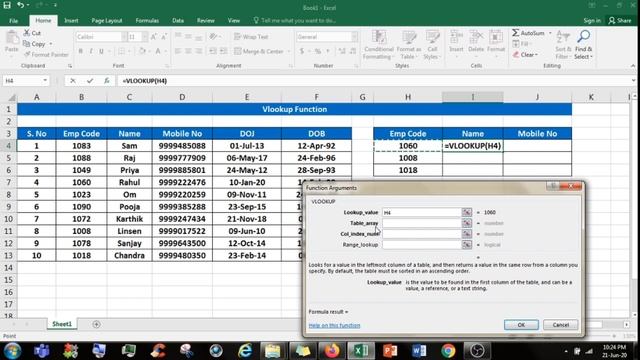
Task: Open Chrome from the taskbar
Action: pos(448,351)
